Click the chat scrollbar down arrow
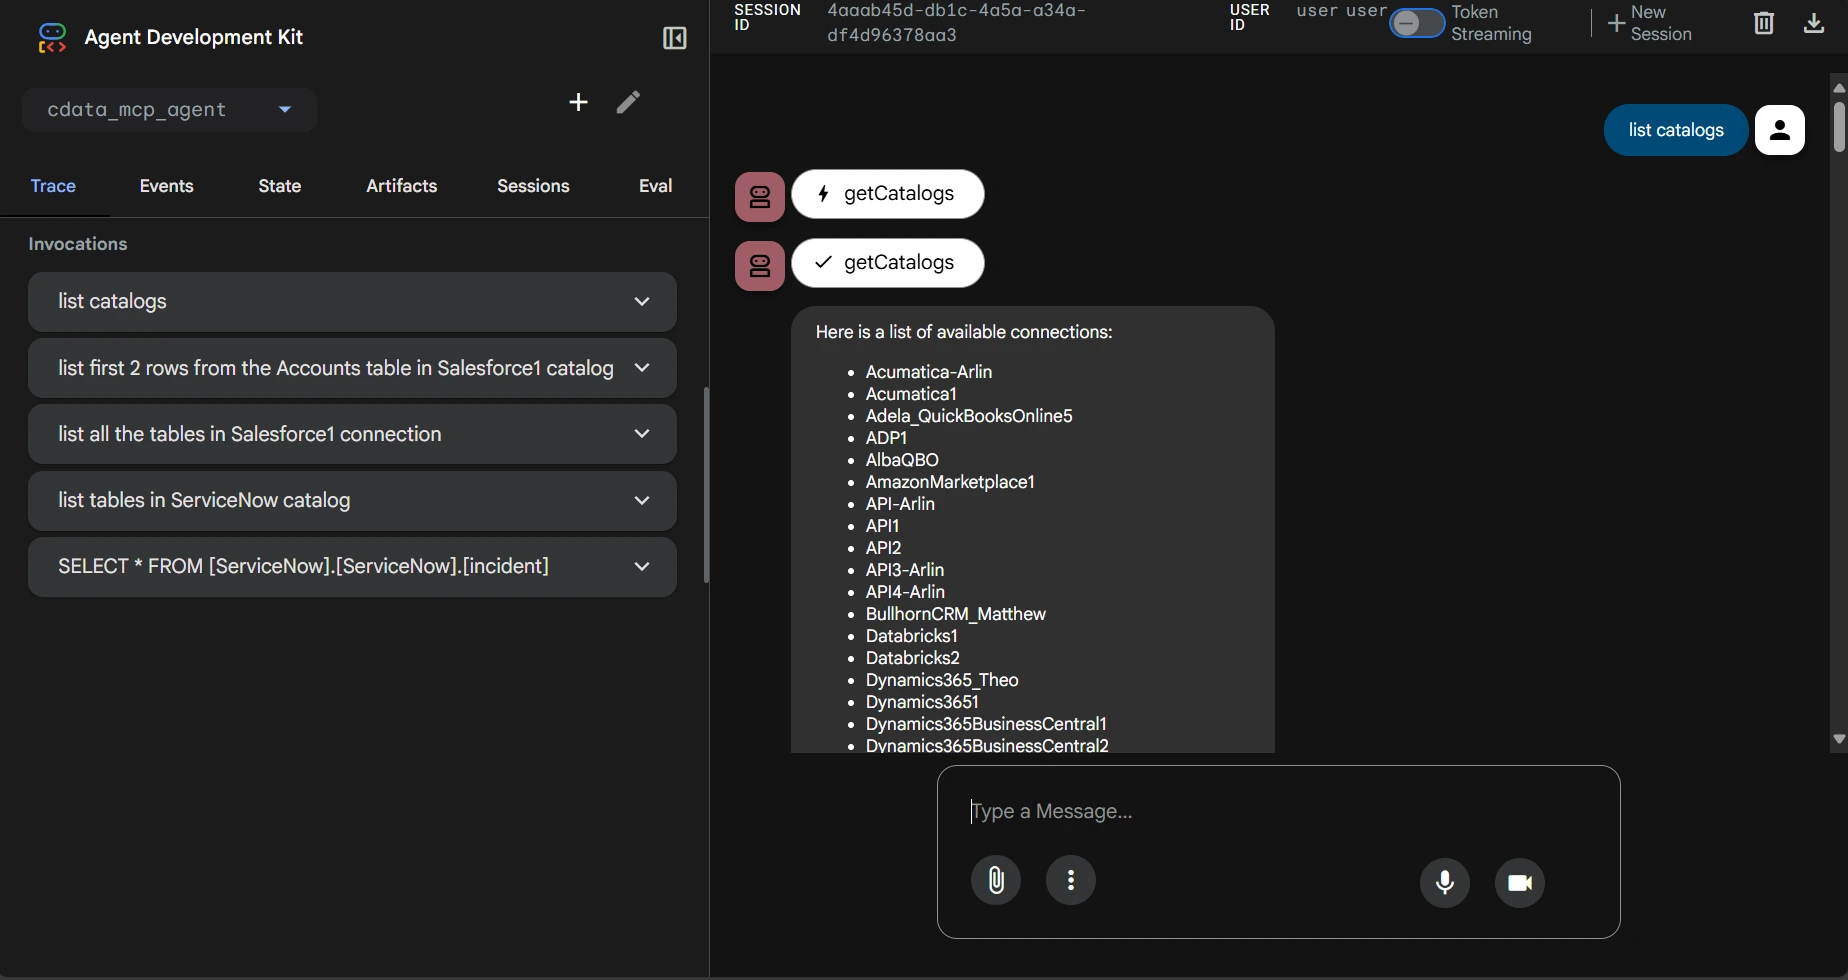Image resolution: width=1848 pixels, height=980 pixels. pyautogui.click(x=1838, y=739)
